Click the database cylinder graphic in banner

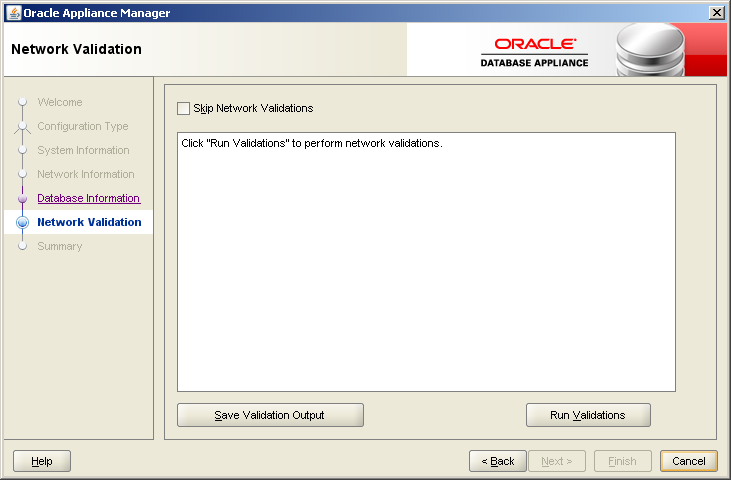[x=650, y=49]
